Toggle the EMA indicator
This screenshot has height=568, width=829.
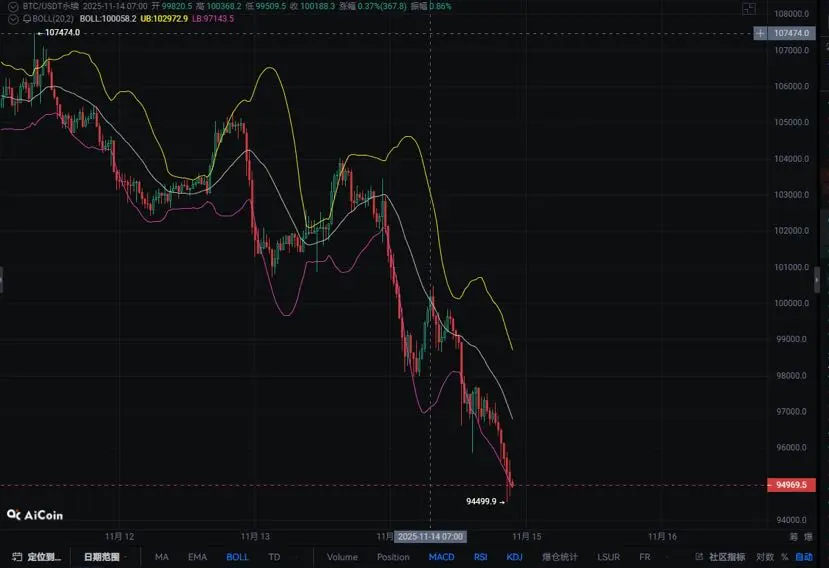[x=197, y=557]
